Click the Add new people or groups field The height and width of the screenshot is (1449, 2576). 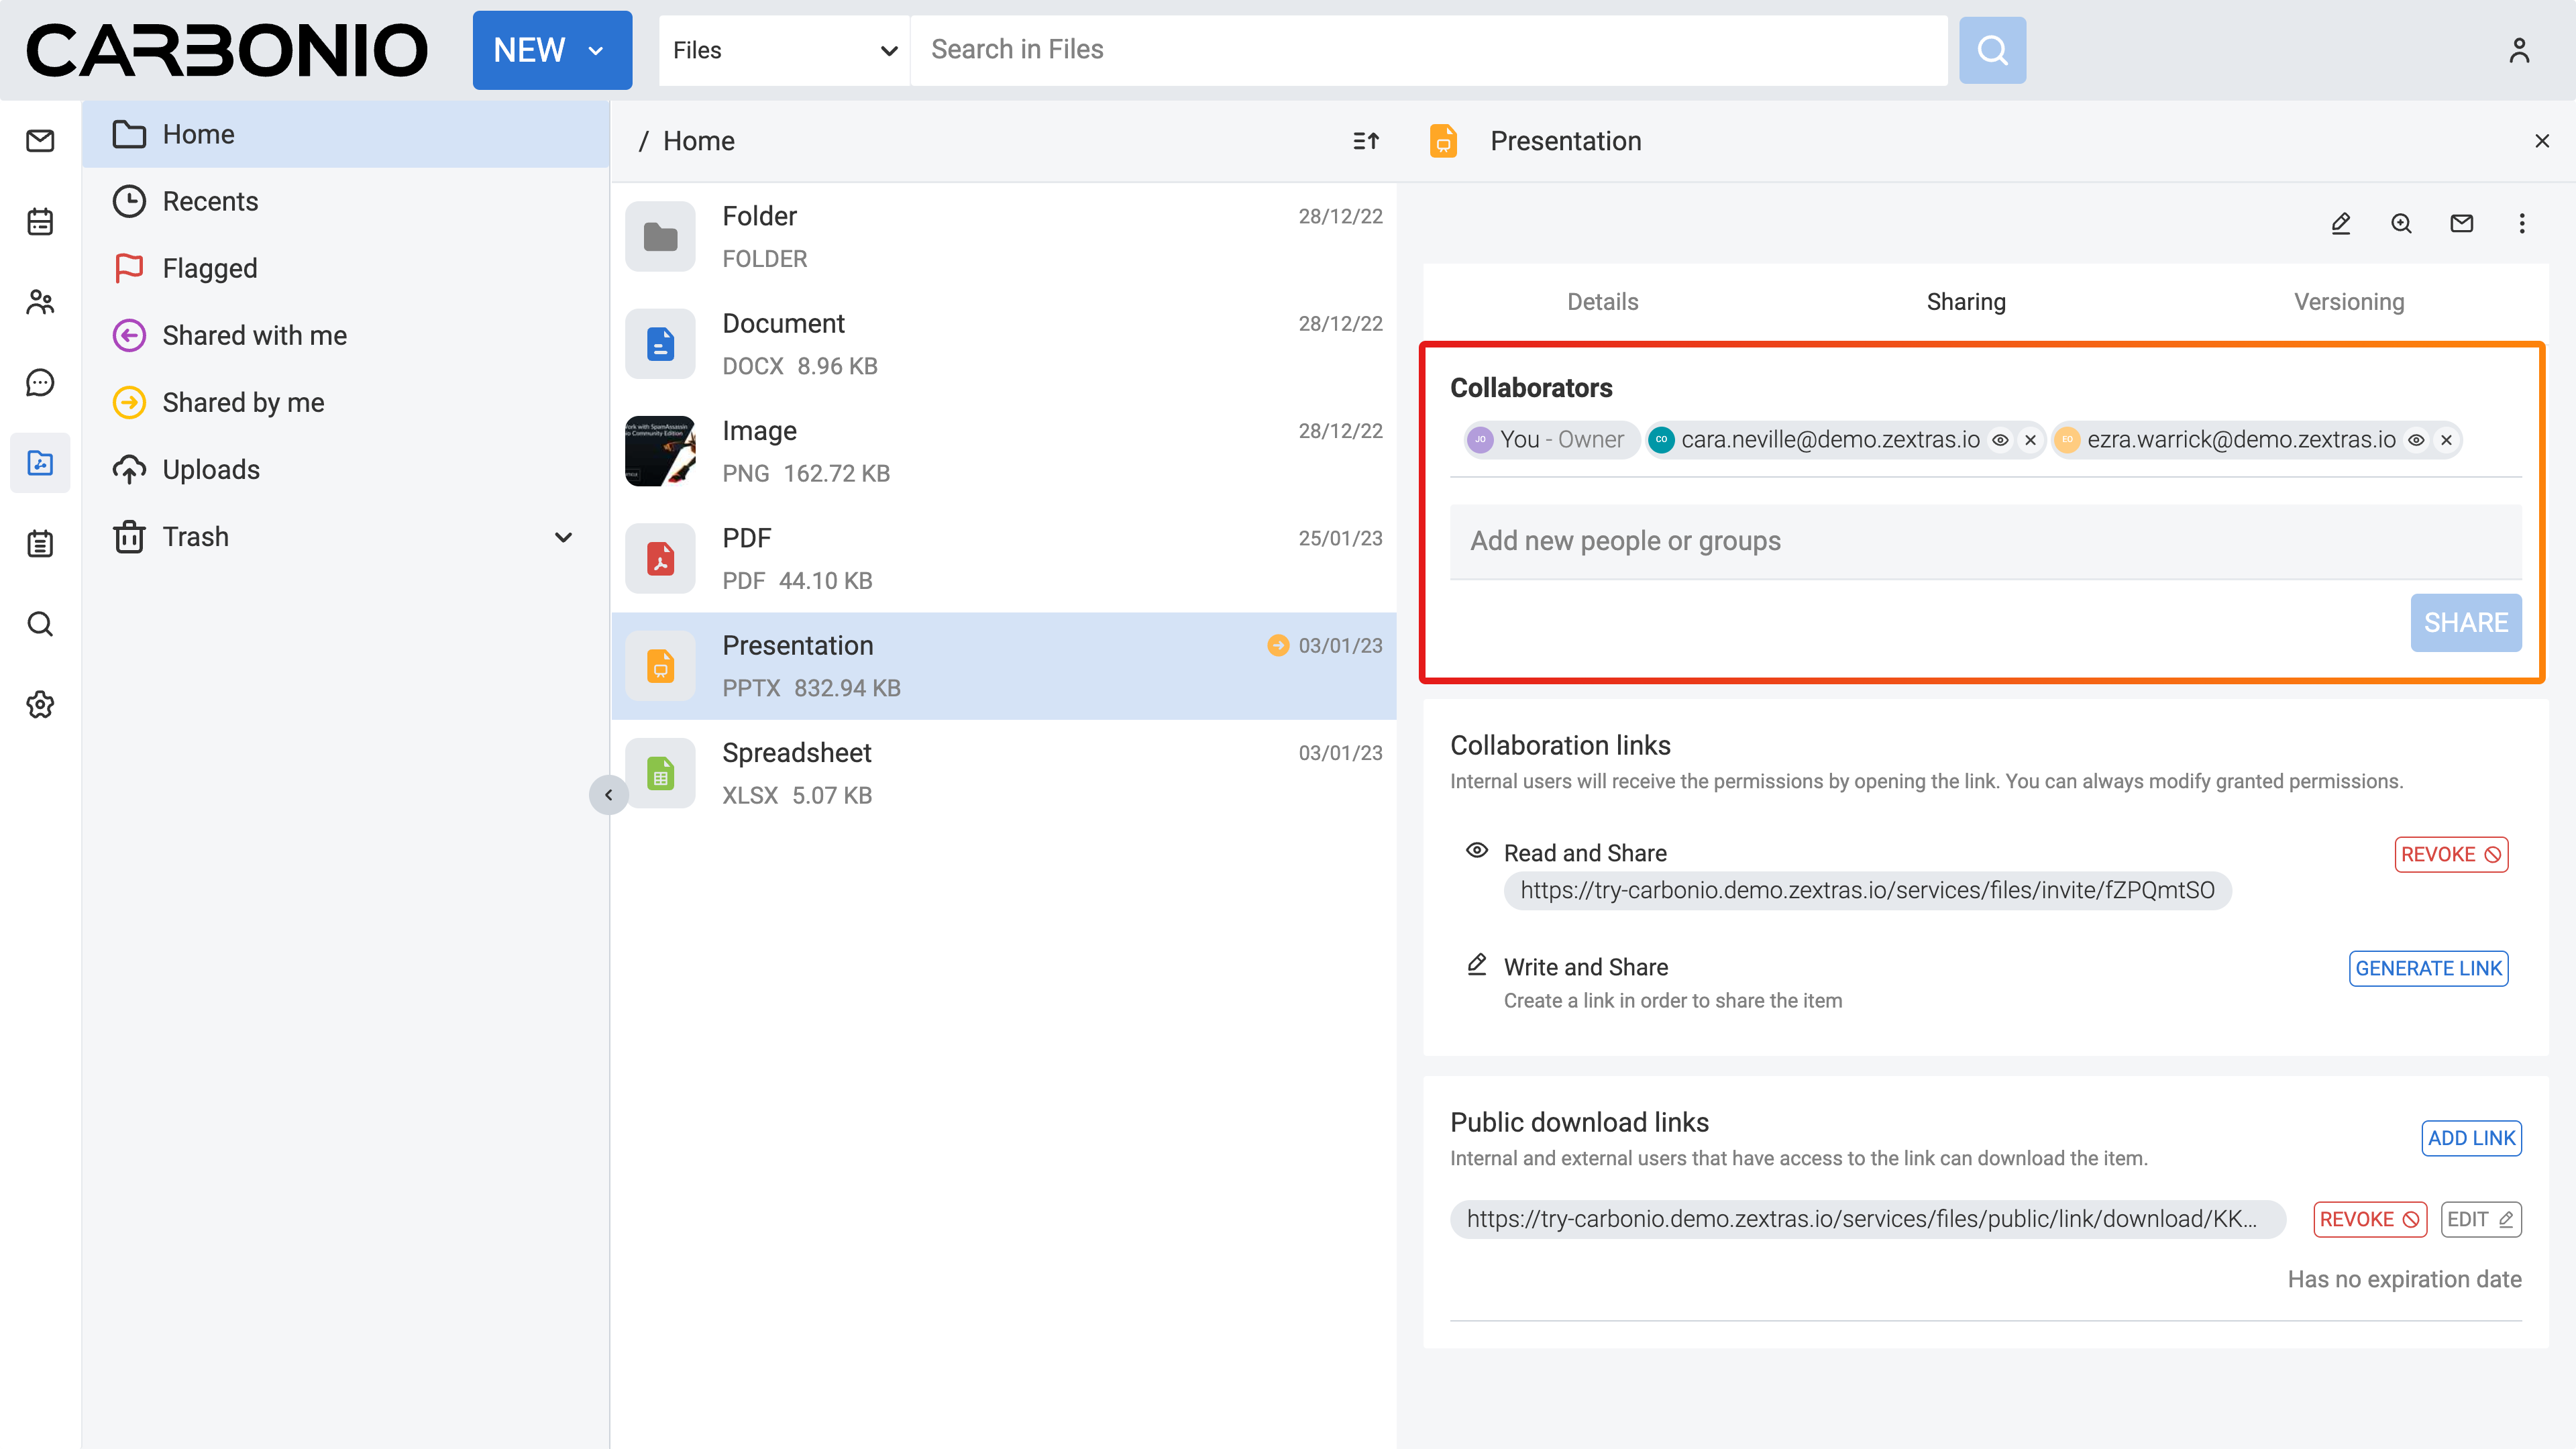click(1985, 541)
